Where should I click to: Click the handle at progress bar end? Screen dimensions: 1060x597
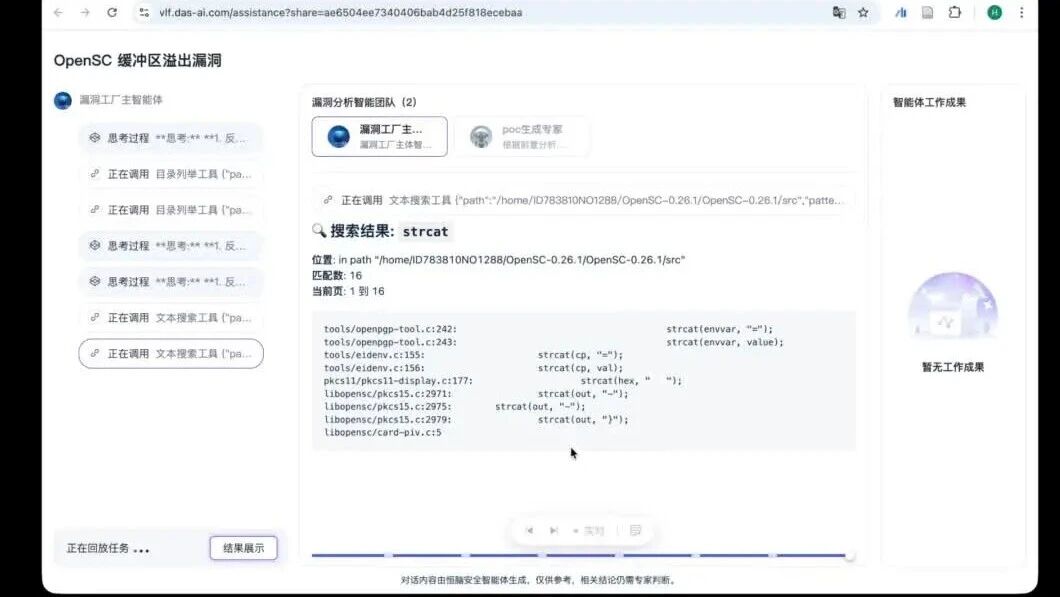pyautogui.click(x=850, y=555)
